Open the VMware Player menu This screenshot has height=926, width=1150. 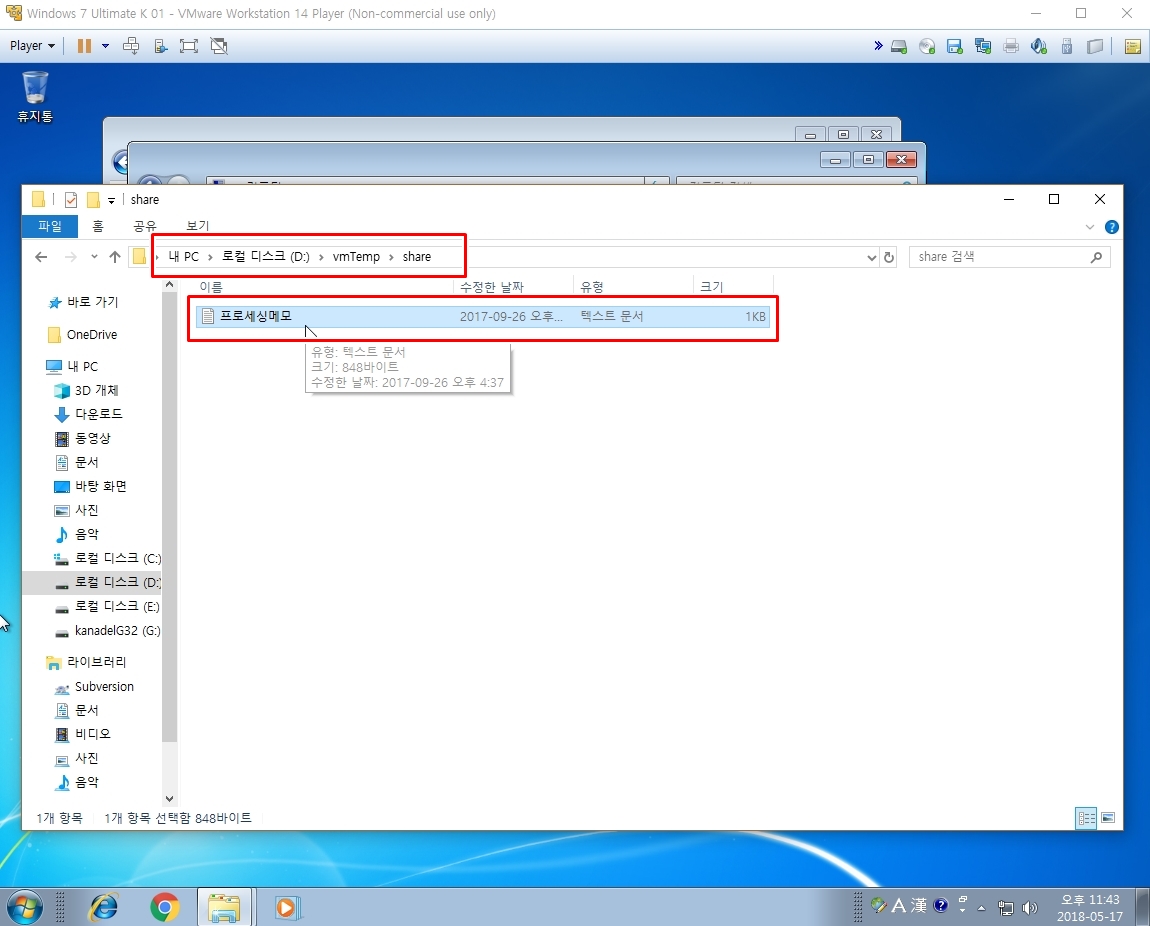pos(32,45)
